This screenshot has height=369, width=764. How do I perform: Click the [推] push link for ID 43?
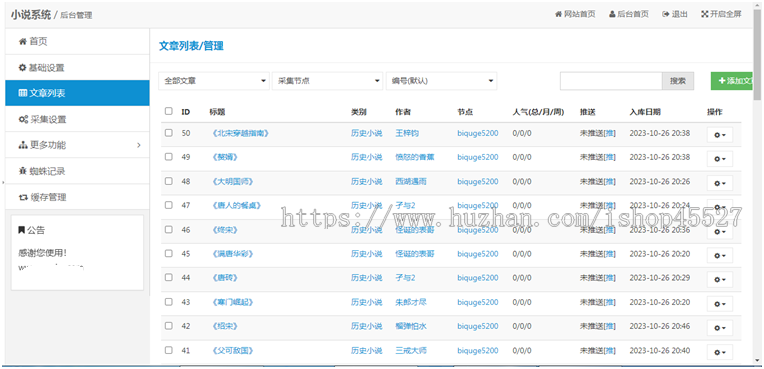tap(609, 302)
